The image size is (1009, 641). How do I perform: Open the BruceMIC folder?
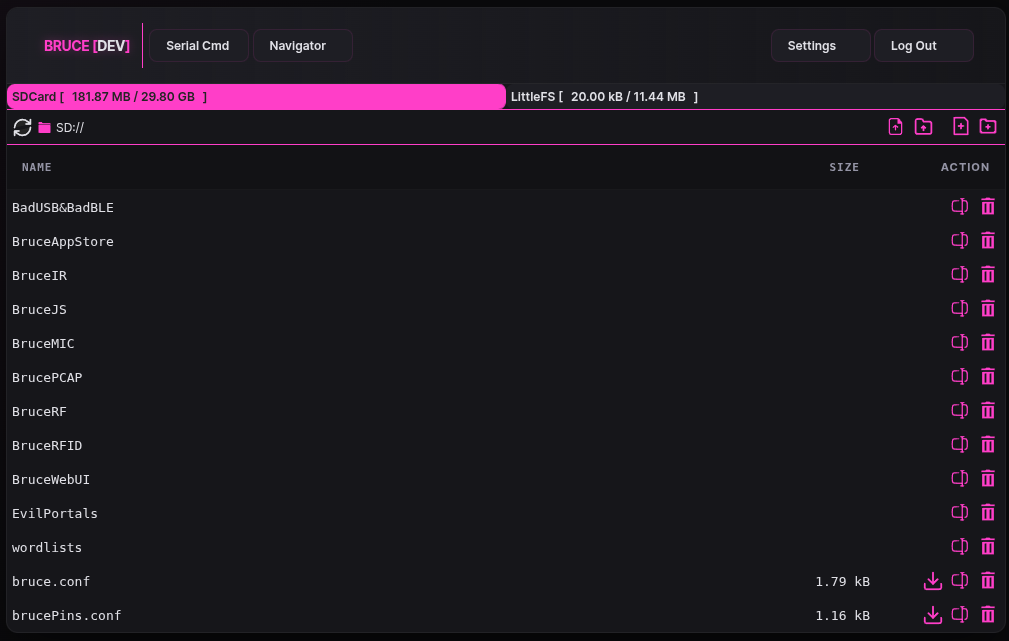coord(43,344)
